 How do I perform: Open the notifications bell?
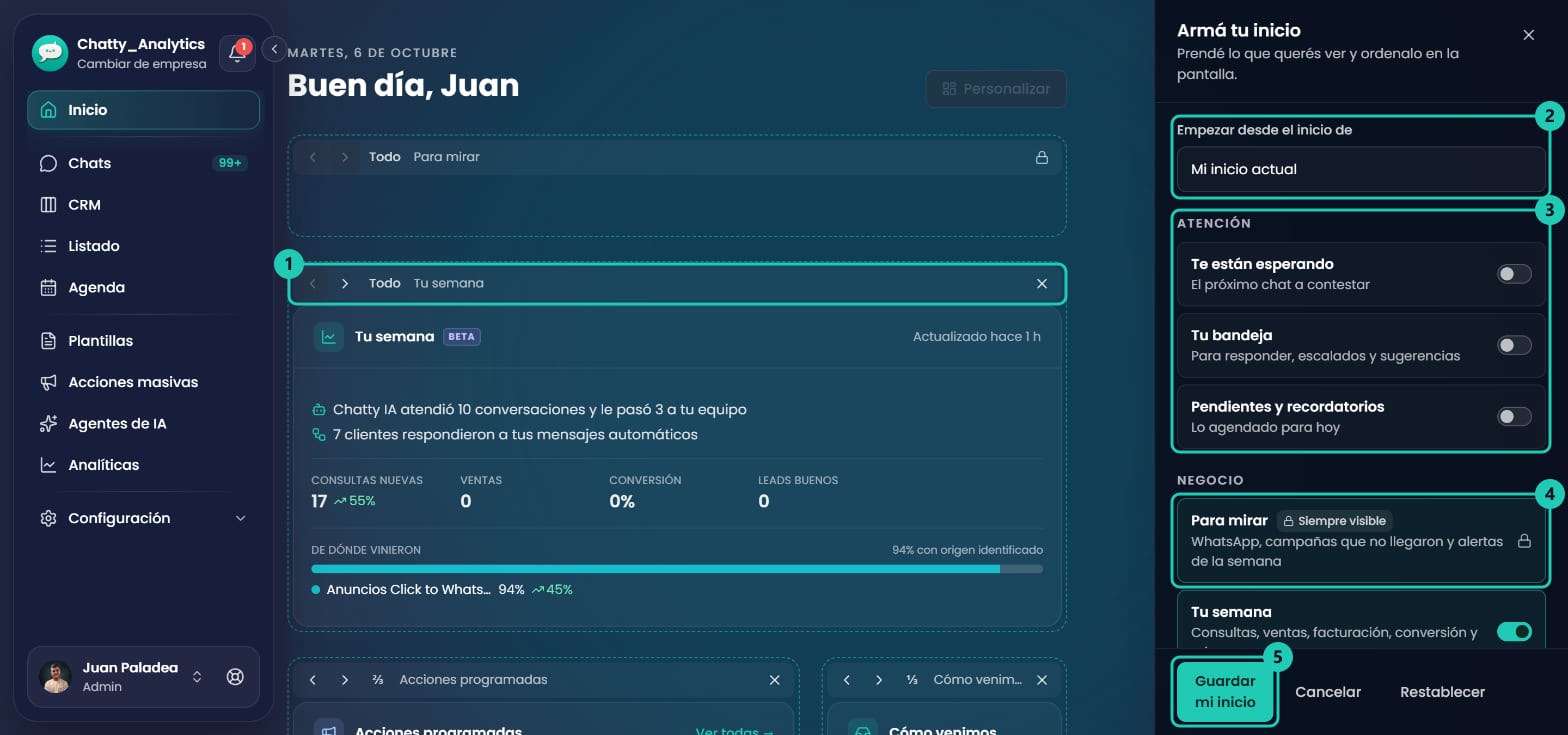pyautogui.click(x=237, y=53)
